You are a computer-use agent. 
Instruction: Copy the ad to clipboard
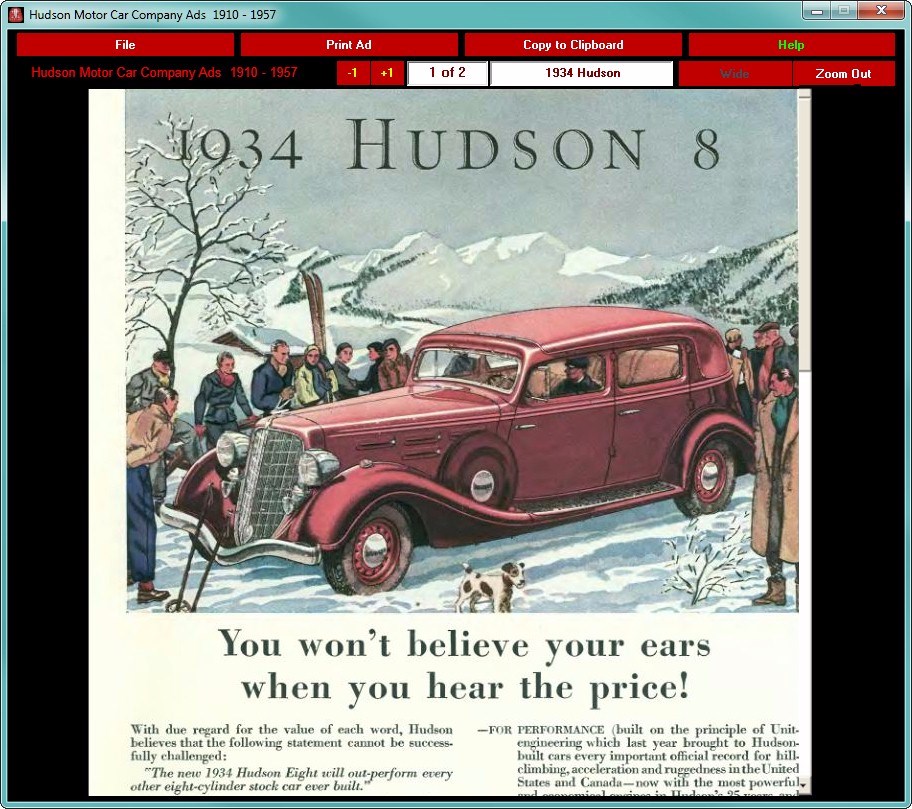click(x=573, y=45)
